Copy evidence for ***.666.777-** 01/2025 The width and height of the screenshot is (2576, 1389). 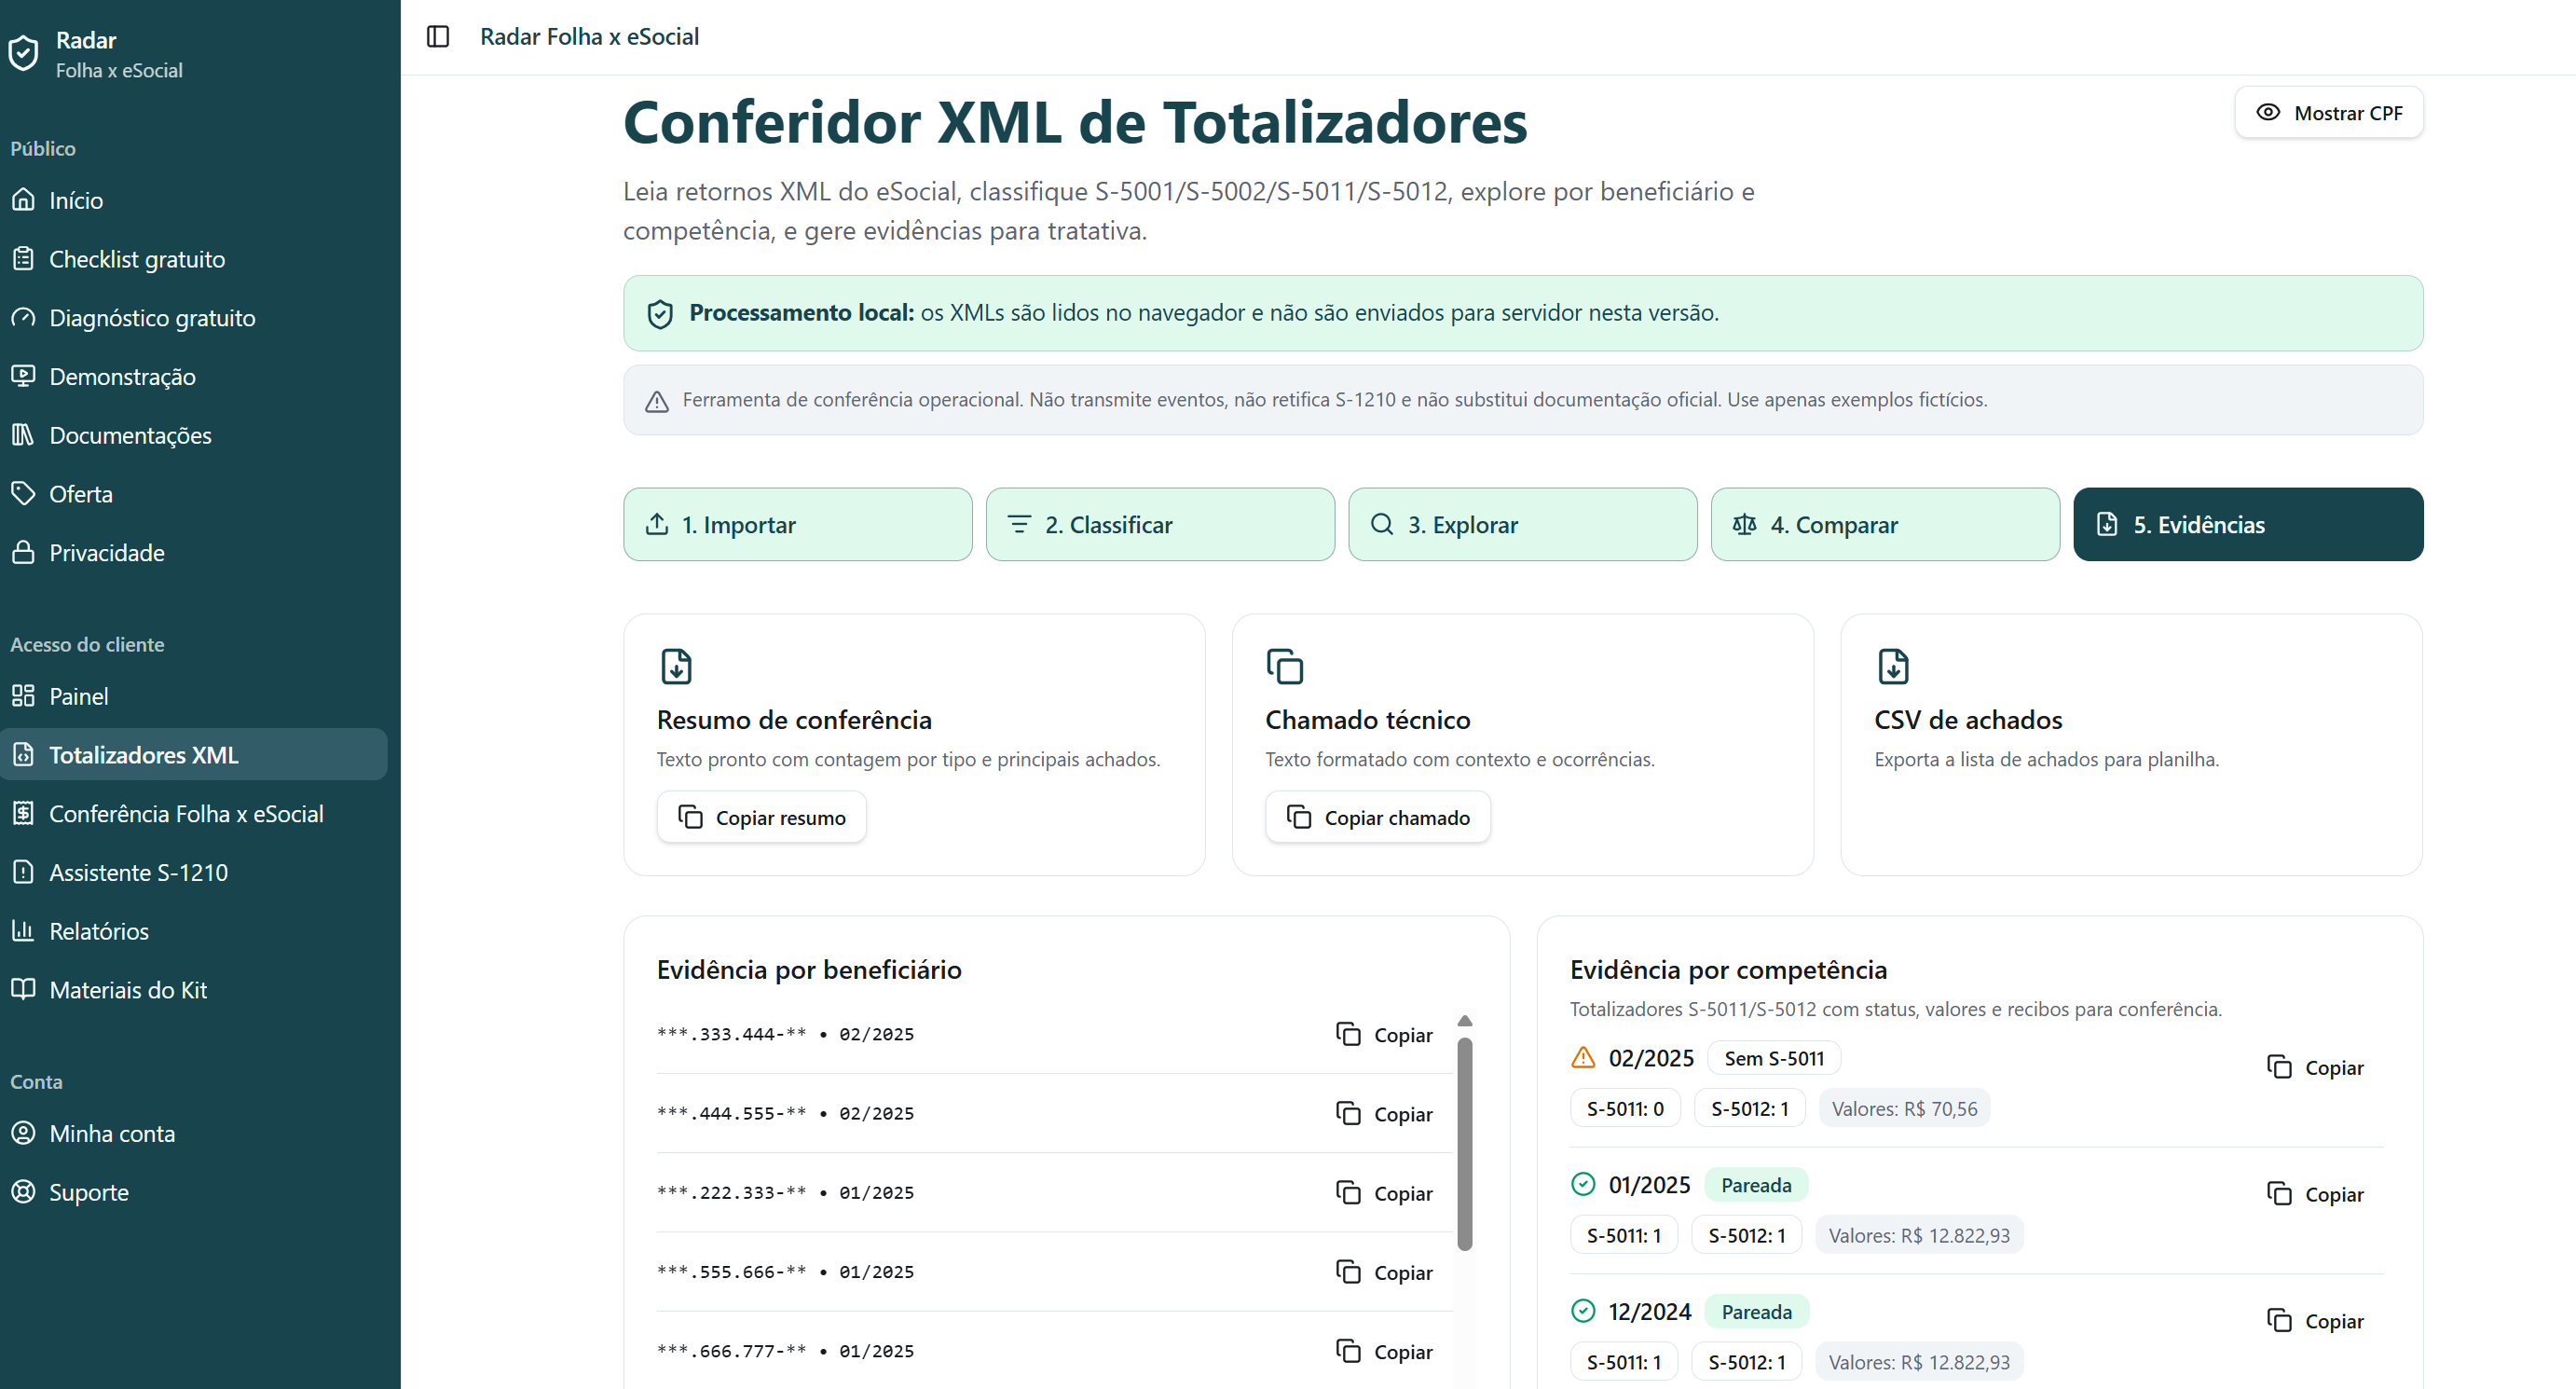[1385, 1352]
